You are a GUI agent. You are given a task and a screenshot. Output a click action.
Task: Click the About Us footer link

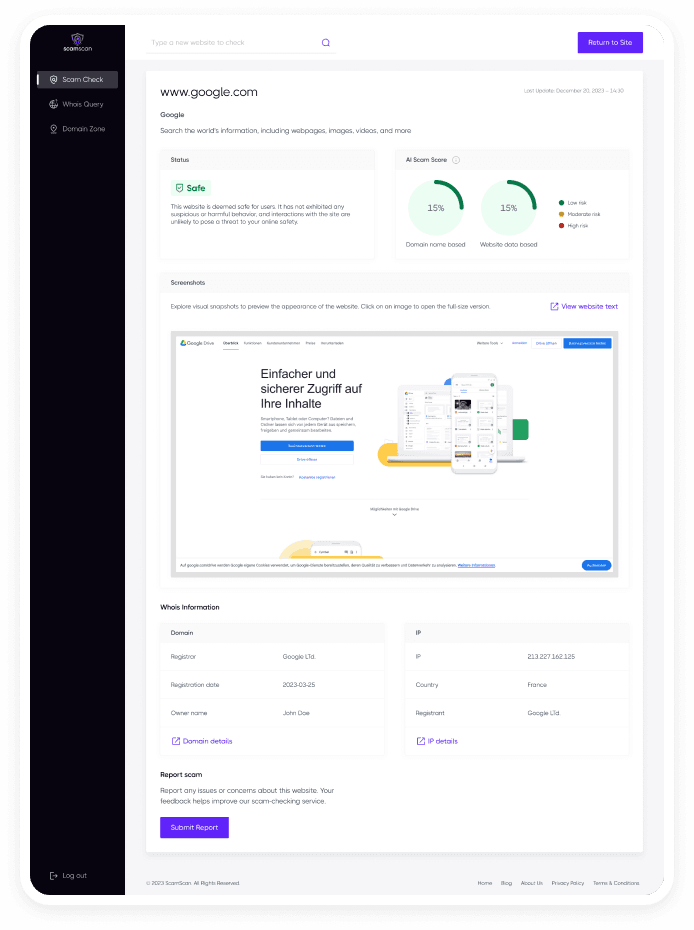tap(531, 883)
